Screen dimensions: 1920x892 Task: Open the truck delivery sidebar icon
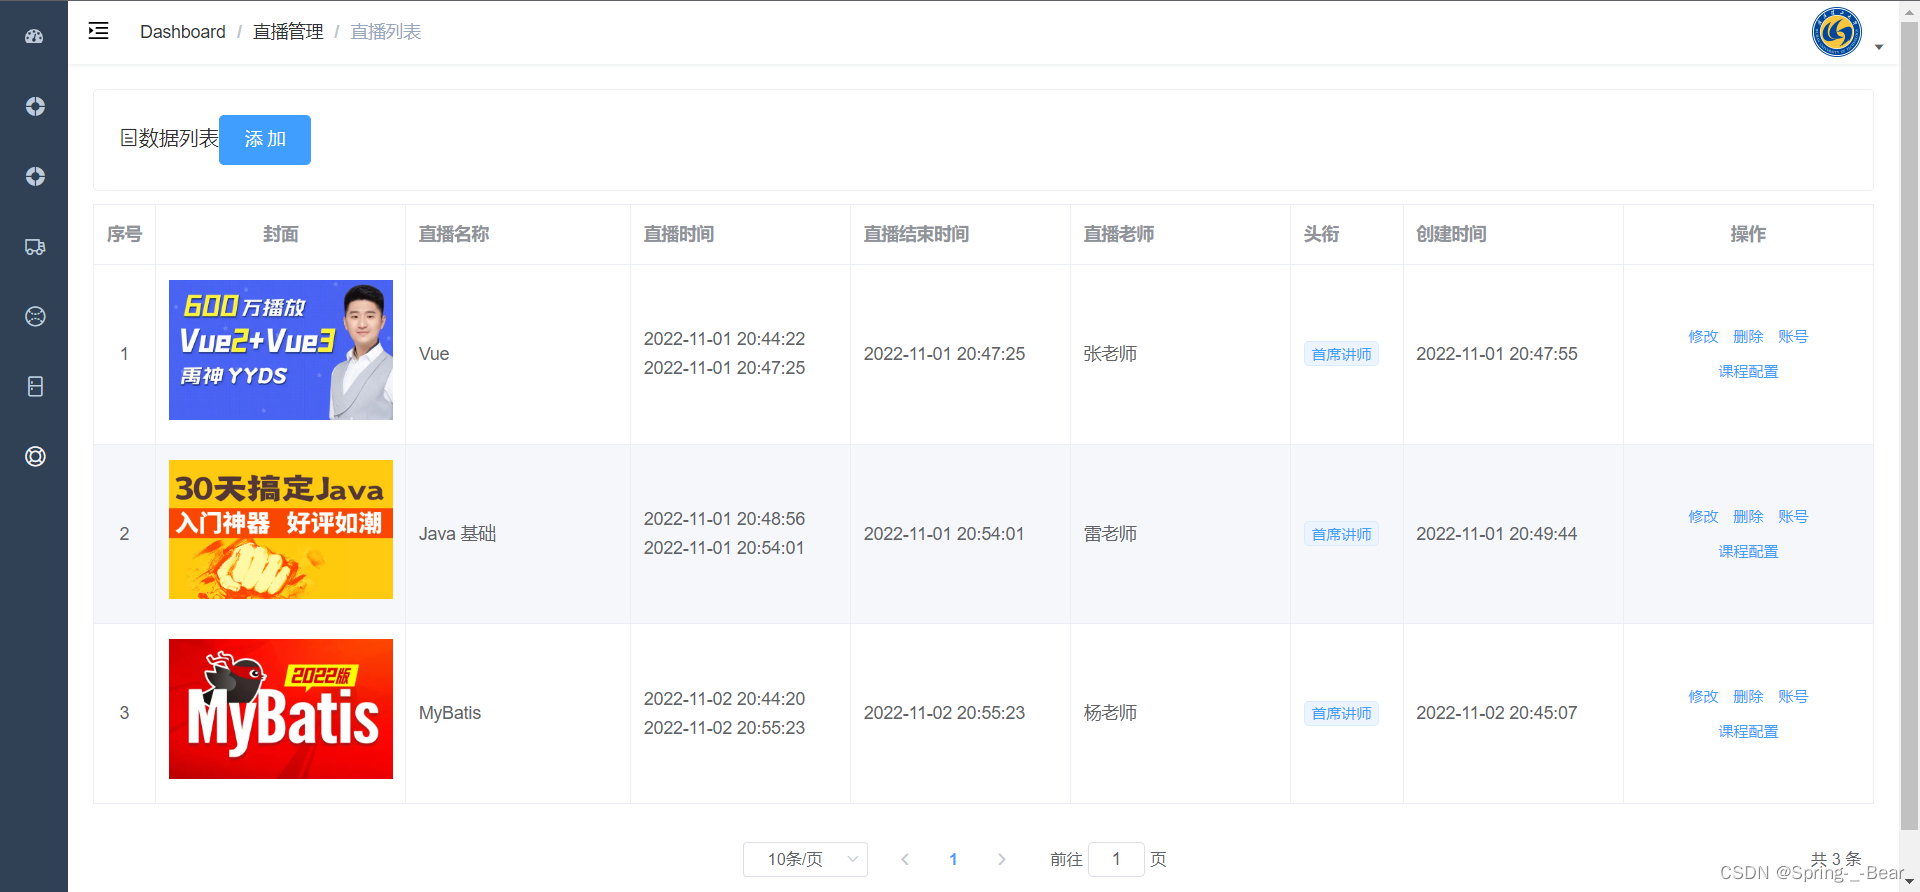pyautogui.click(x=35, y=246)
